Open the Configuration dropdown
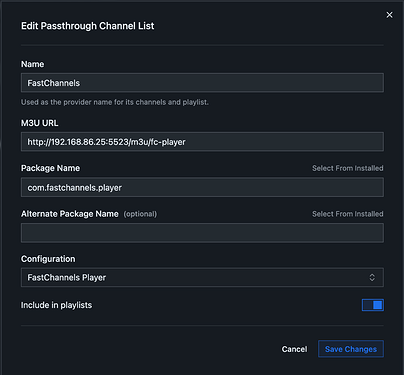Viewport: 404px width, 375px height. (x=202, y=277)
